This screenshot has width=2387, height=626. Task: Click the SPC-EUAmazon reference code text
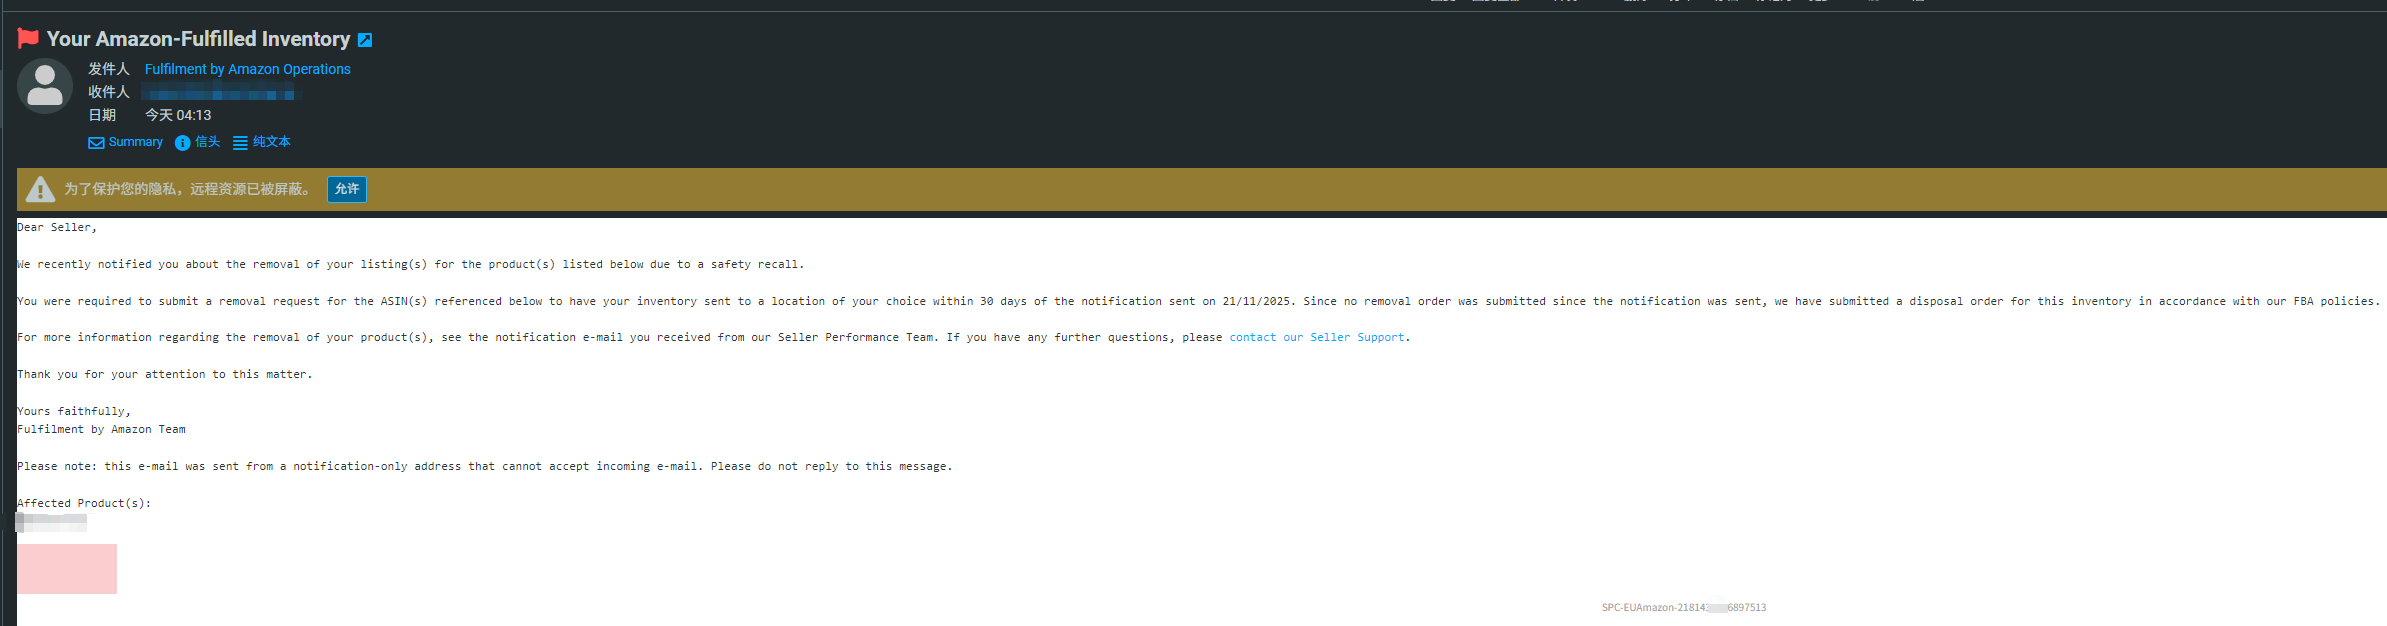coord(1683,608)
